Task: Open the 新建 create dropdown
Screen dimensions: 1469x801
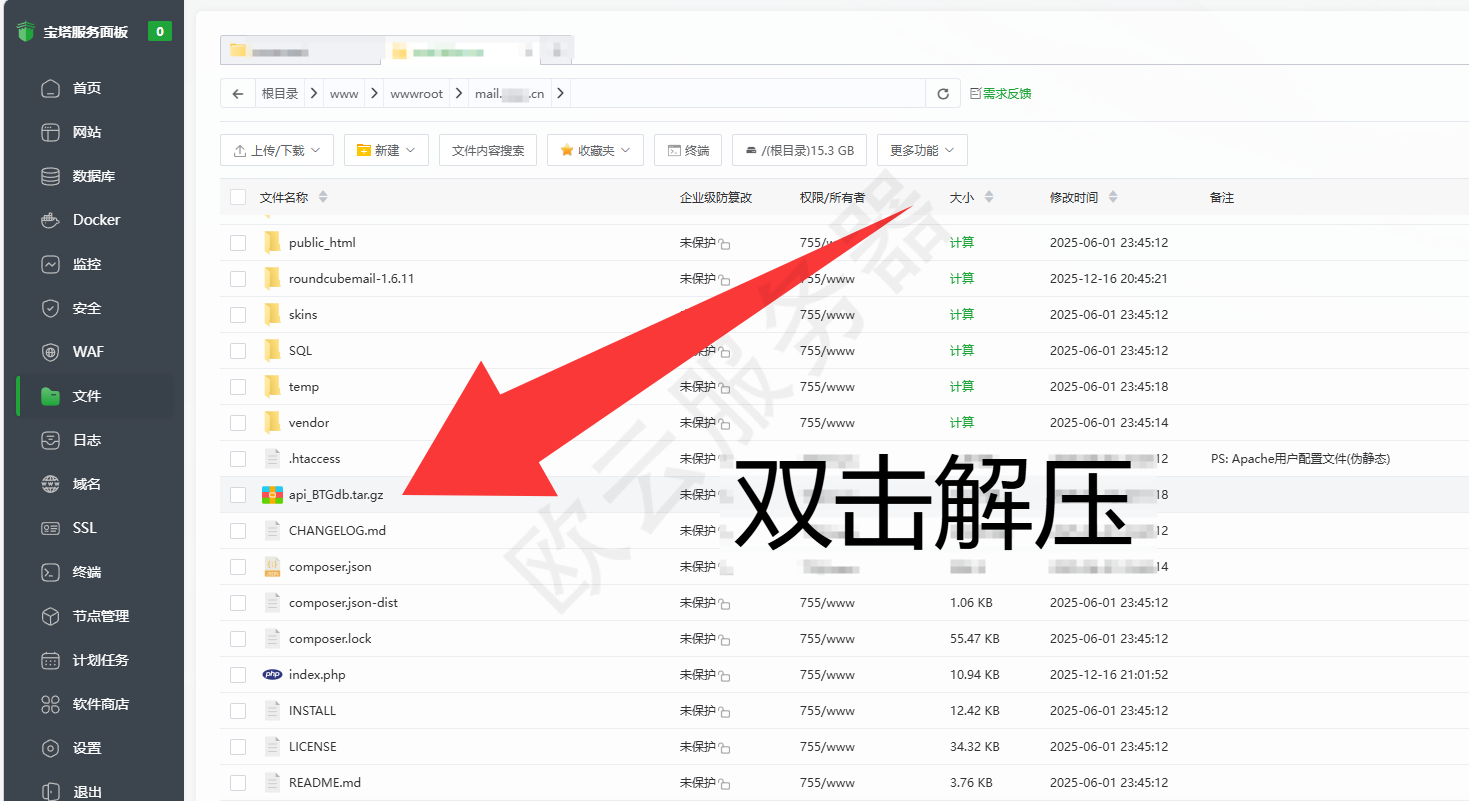Action: [x=386, y=151]
